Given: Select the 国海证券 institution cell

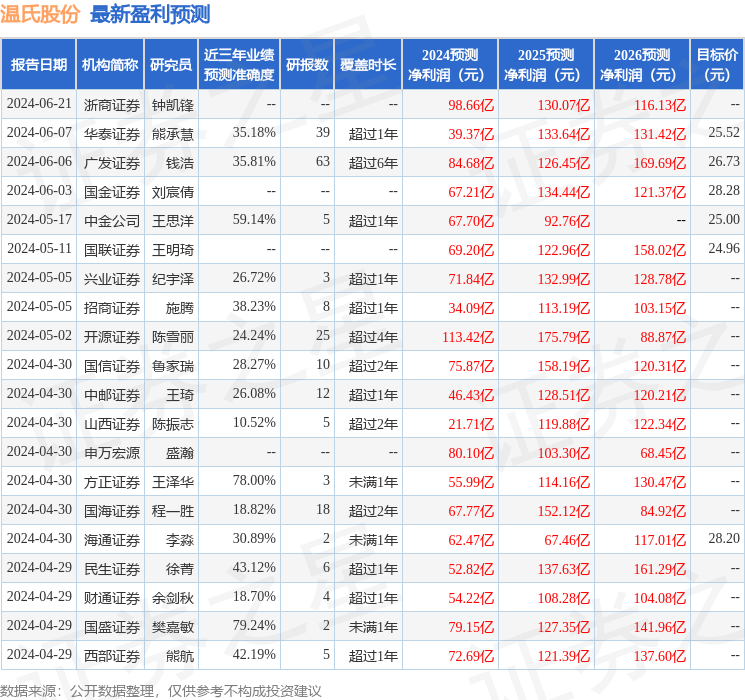Looking at the screenshot, I should click(x=112, y=510).
